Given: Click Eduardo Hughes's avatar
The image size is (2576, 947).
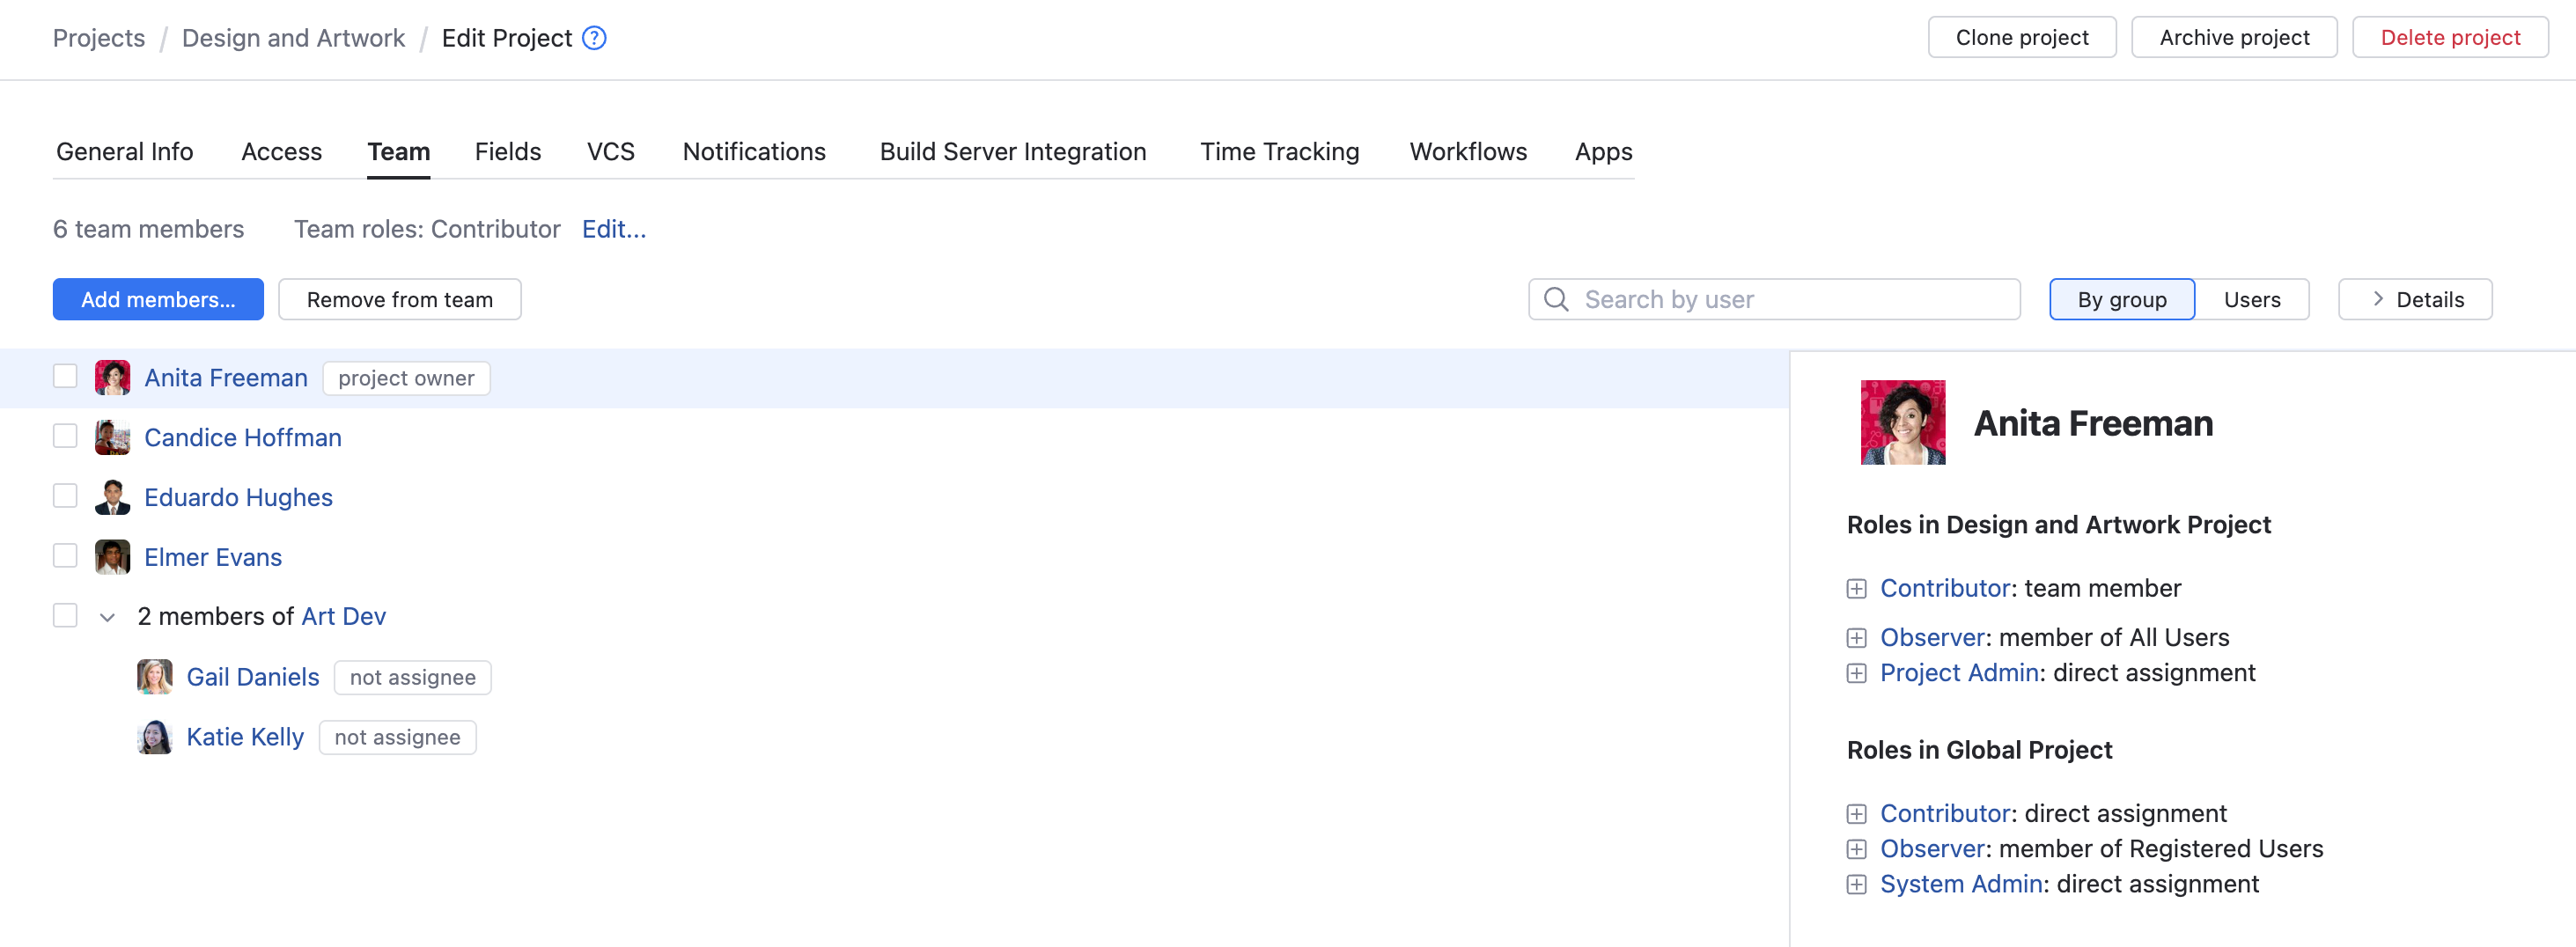Looking at the screenshot, I should [112, 497].
